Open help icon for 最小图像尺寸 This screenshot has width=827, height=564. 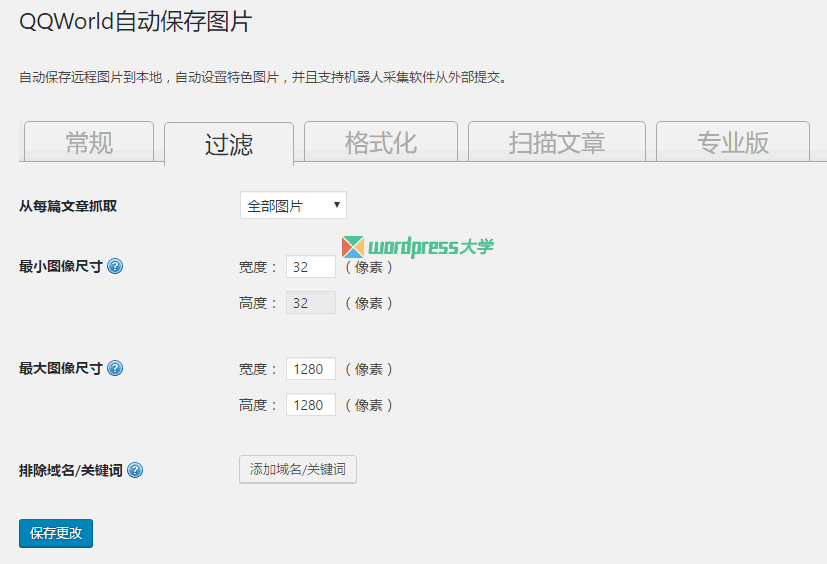pos(115,266)
